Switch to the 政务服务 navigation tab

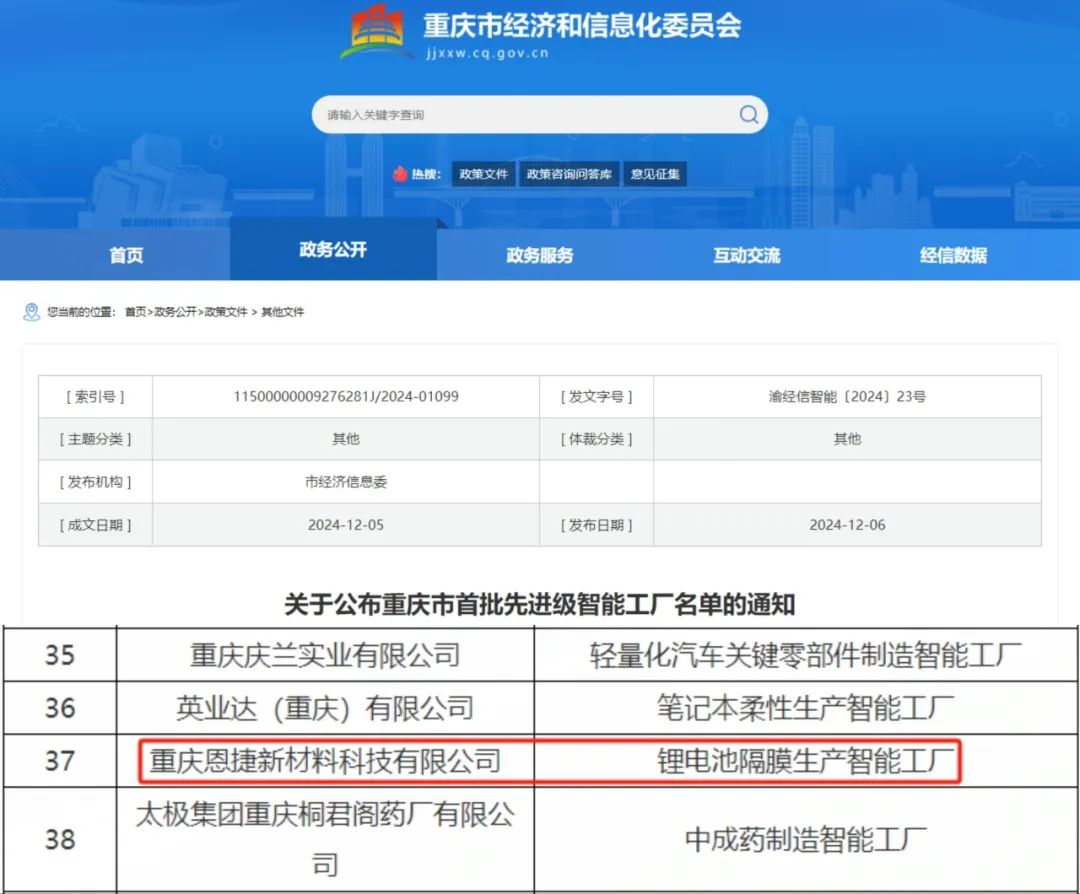coord(540,256)
